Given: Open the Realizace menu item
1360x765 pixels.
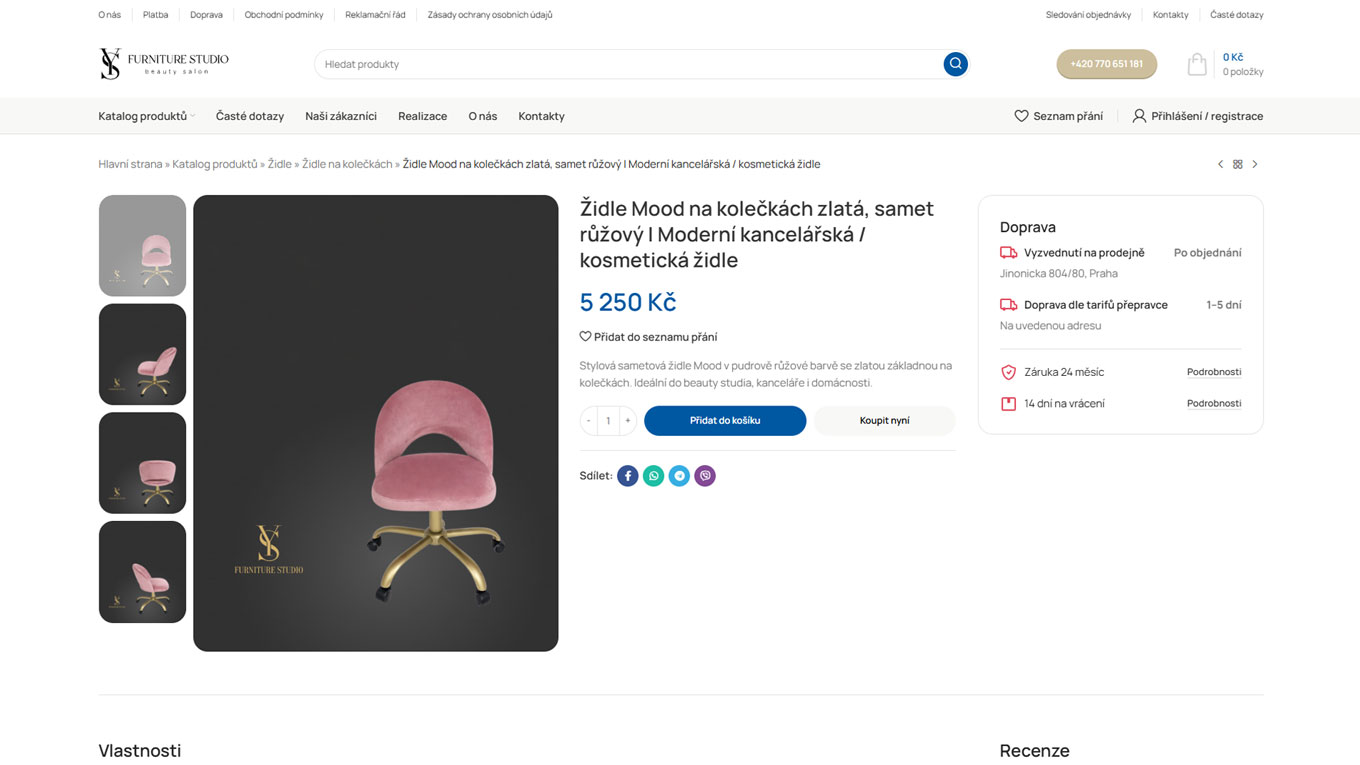Looking at the screenshot, I should [423, 116].
